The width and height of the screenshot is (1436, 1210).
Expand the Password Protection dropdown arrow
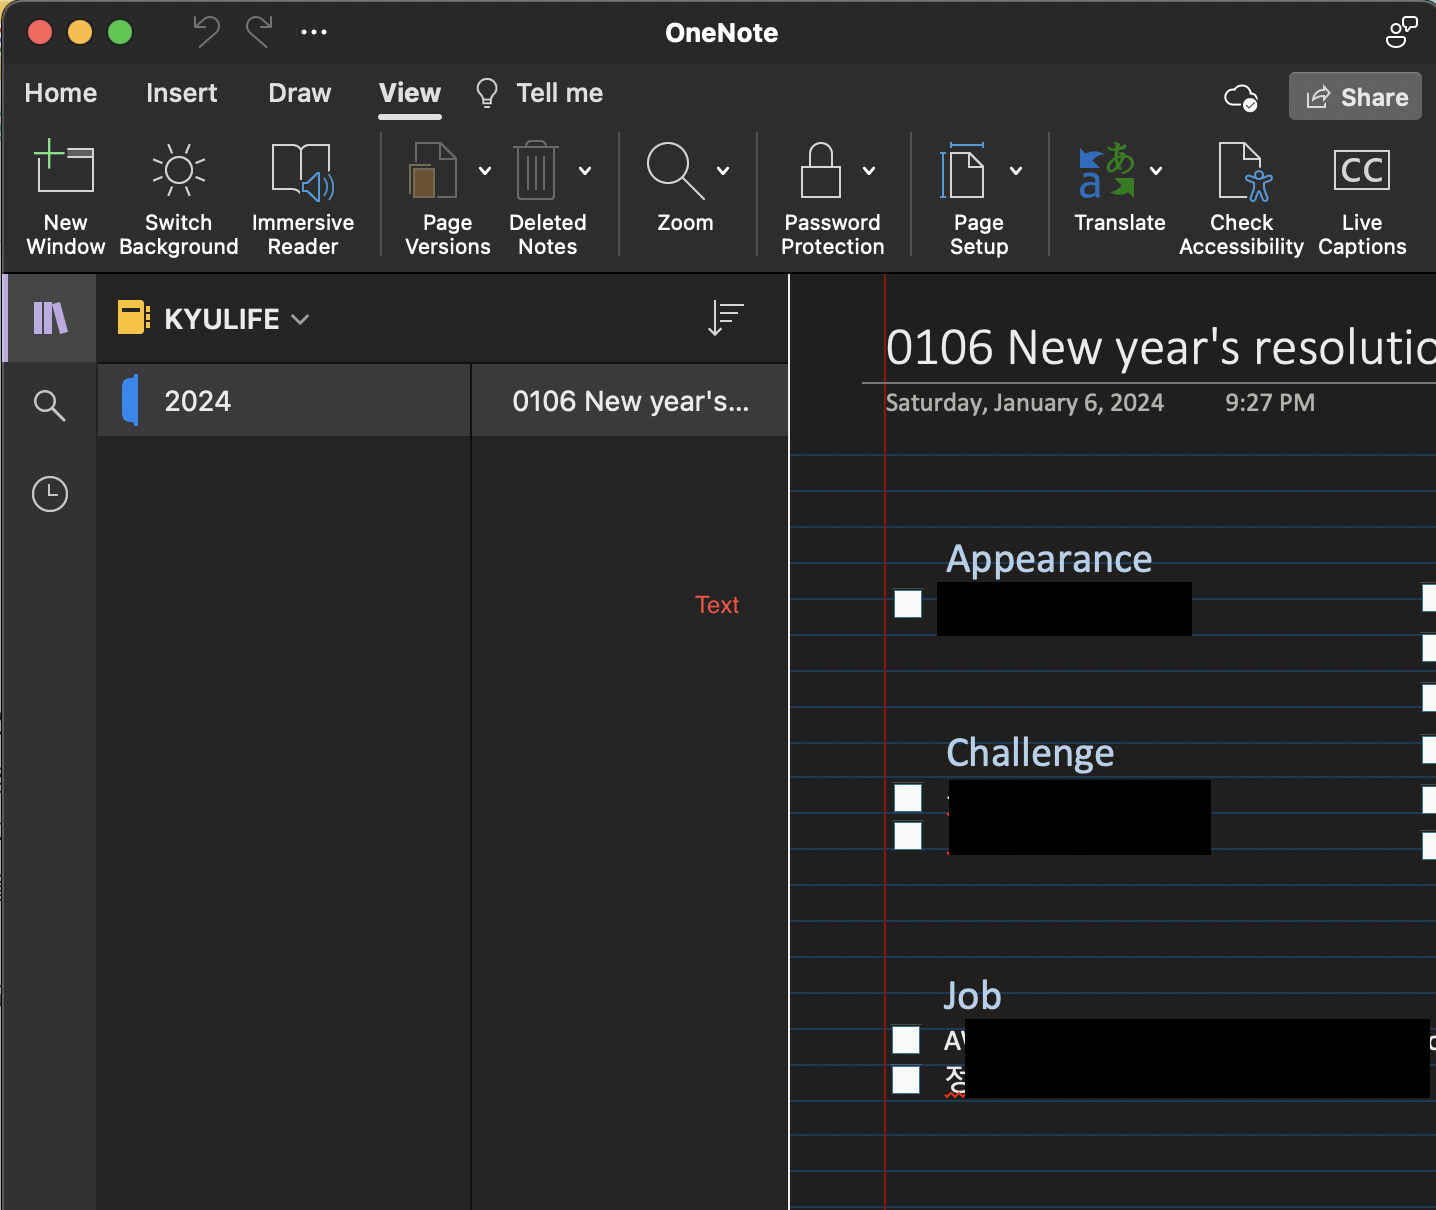coord(869,171)
